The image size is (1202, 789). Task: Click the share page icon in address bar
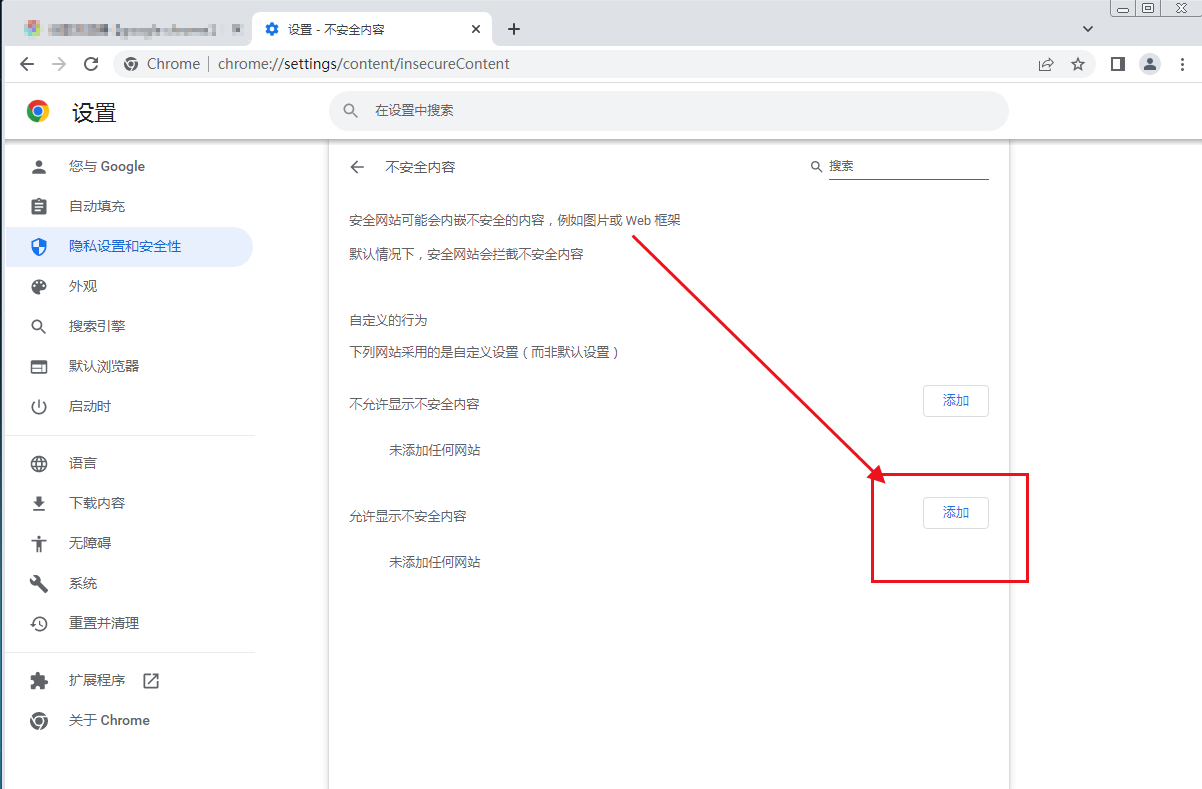tap(1046, 64)
